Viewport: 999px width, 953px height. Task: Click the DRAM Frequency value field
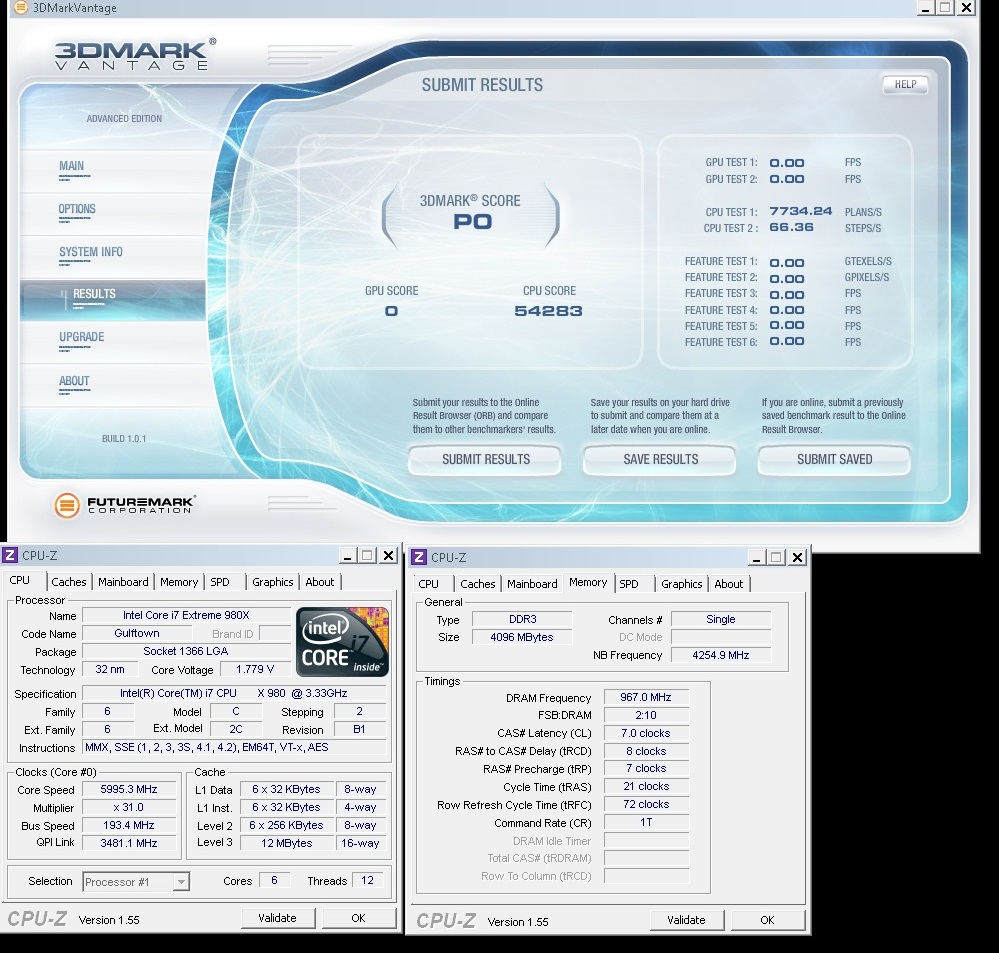pos(646,698)
